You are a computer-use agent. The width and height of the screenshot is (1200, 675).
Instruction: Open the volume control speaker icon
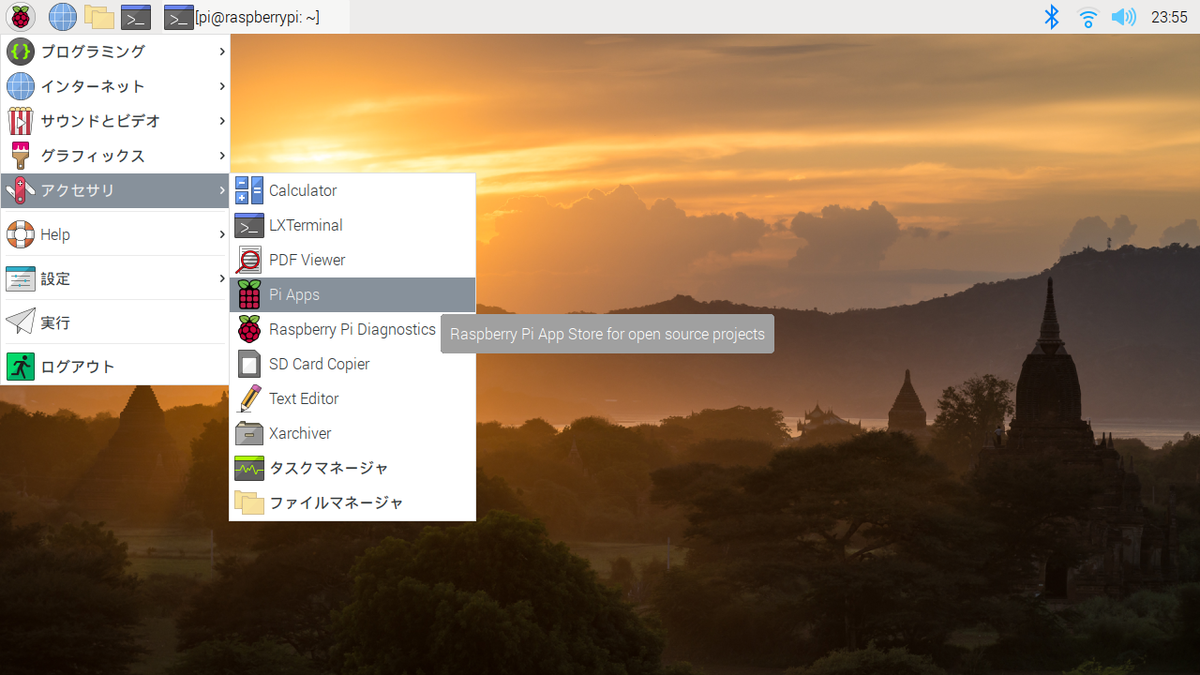click(x=1124, y=17)
